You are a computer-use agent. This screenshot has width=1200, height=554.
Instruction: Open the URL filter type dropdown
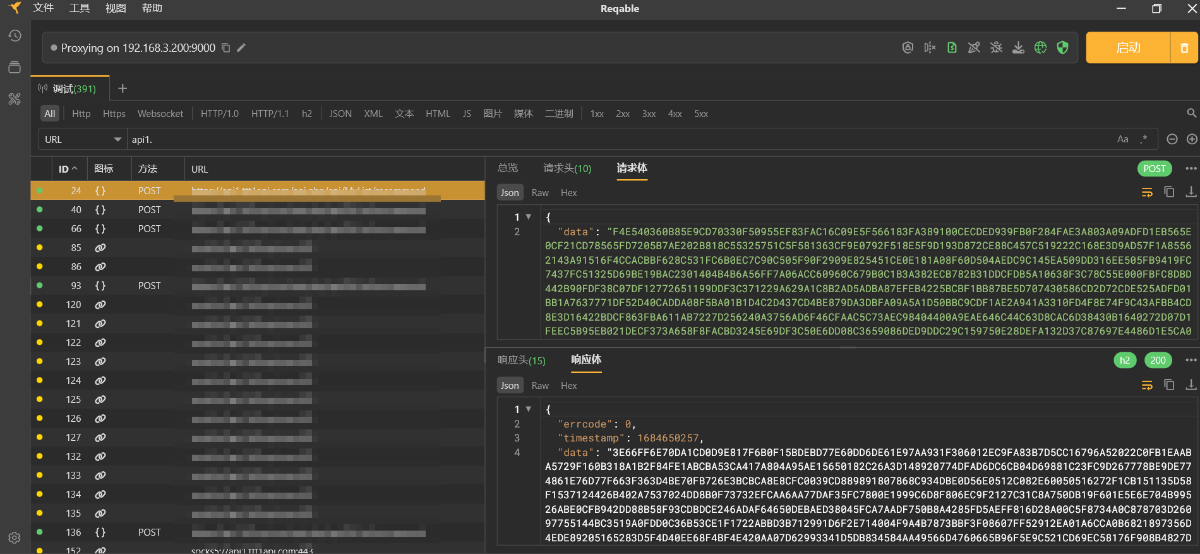click(x=82, y=139)
